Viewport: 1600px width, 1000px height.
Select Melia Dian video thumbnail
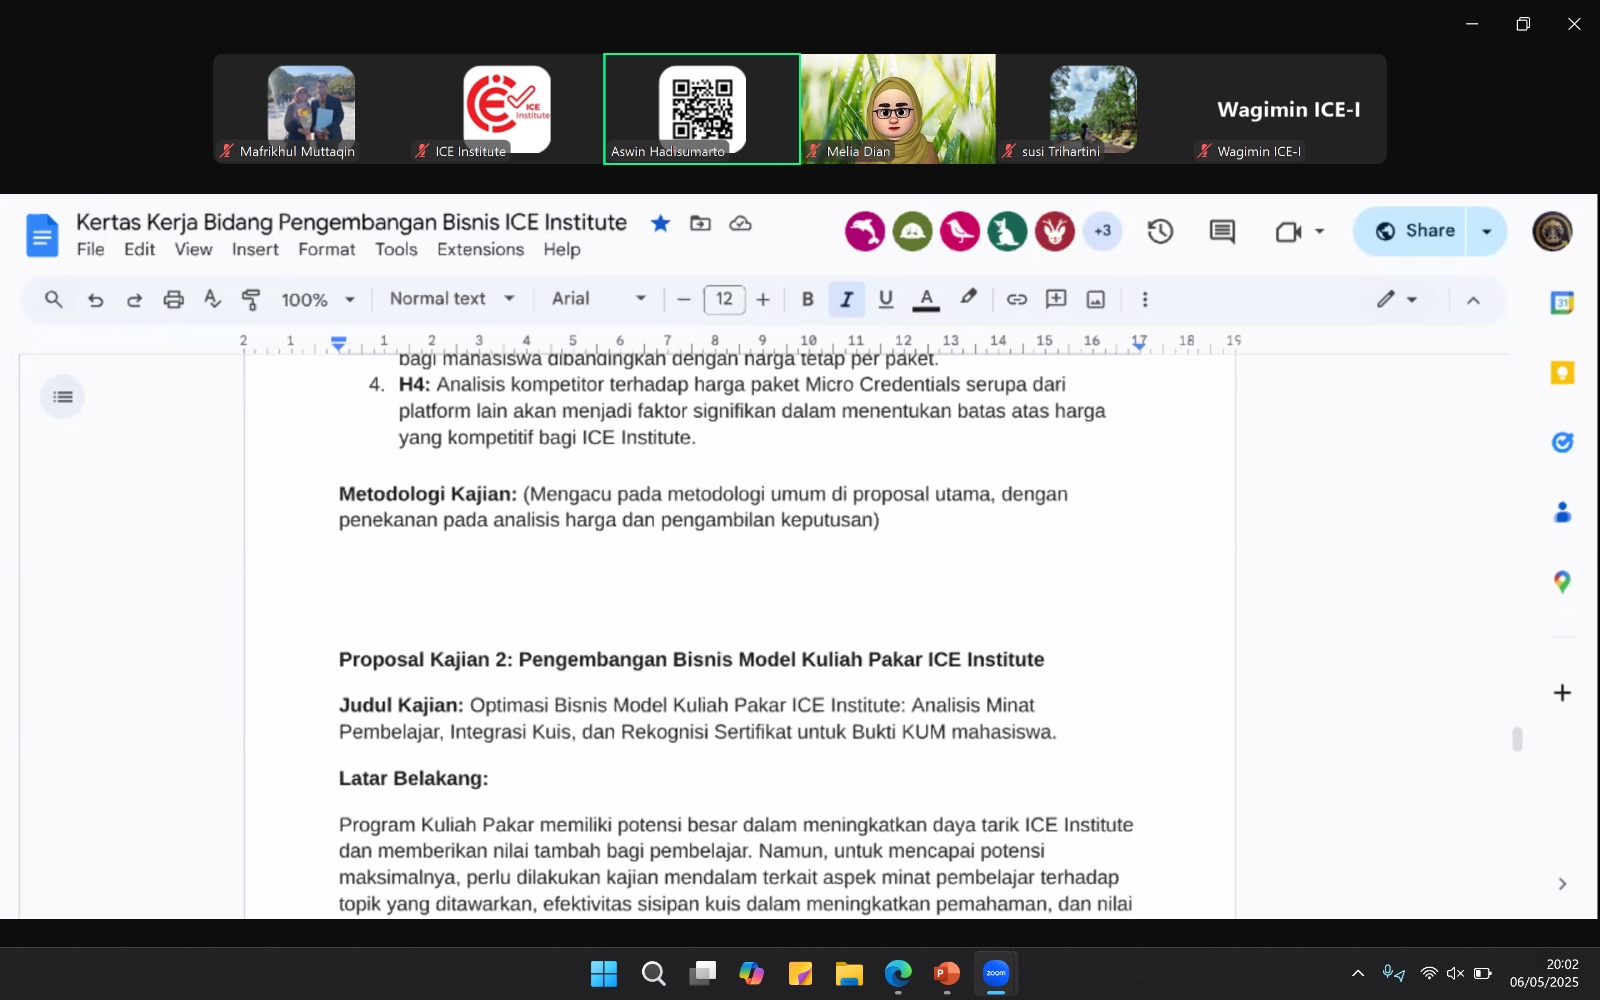[898, 109]
